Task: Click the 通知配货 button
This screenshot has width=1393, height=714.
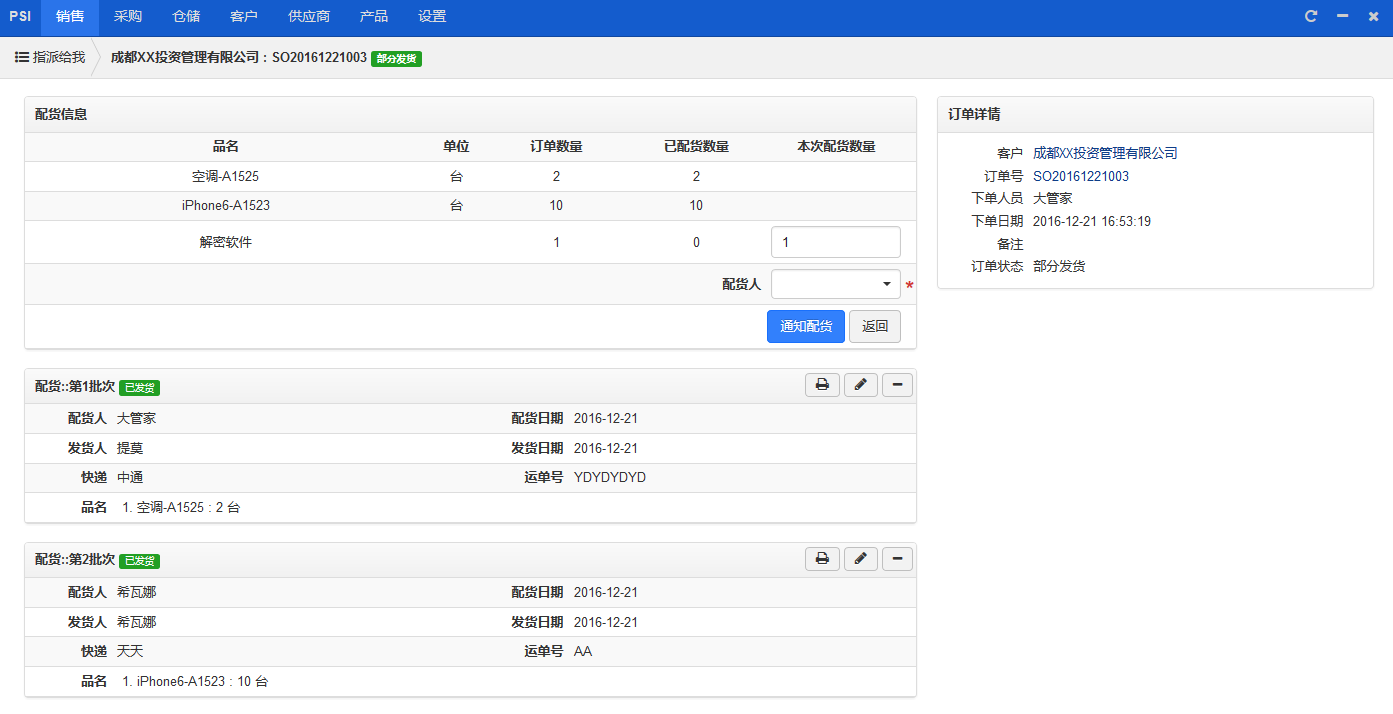Action: click(806, 327)
